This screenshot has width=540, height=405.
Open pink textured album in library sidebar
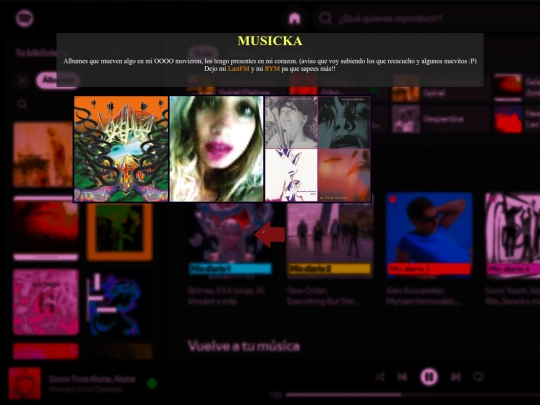pos(46,302)
